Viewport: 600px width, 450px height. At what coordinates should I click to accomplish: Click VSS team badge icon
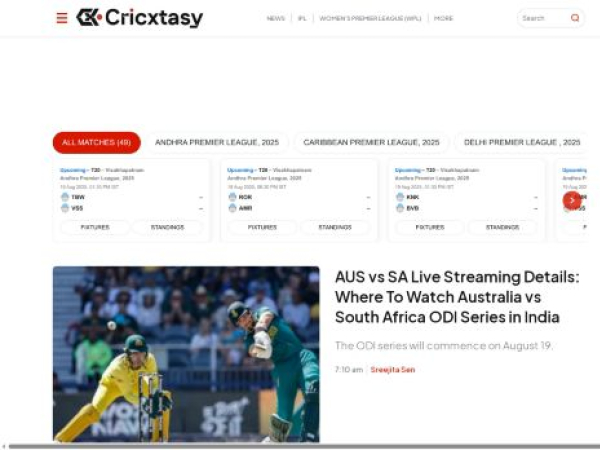point(65,208)
